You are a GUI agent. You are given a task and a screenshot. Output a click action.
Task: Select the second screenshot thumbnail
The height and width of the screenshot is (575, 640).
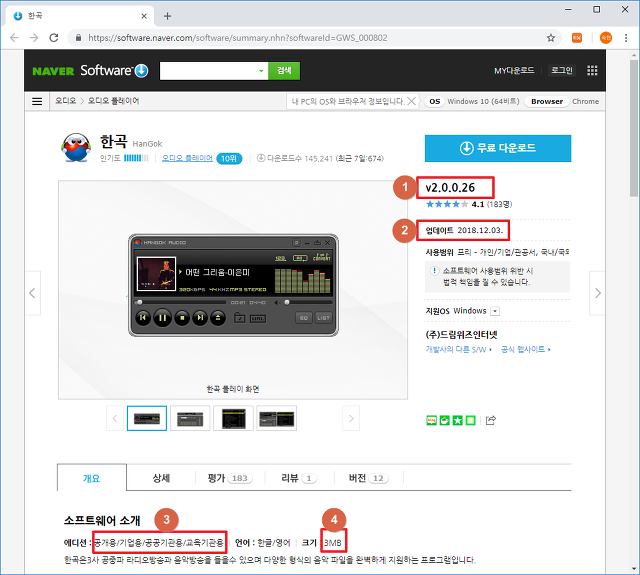click(190, 418)
